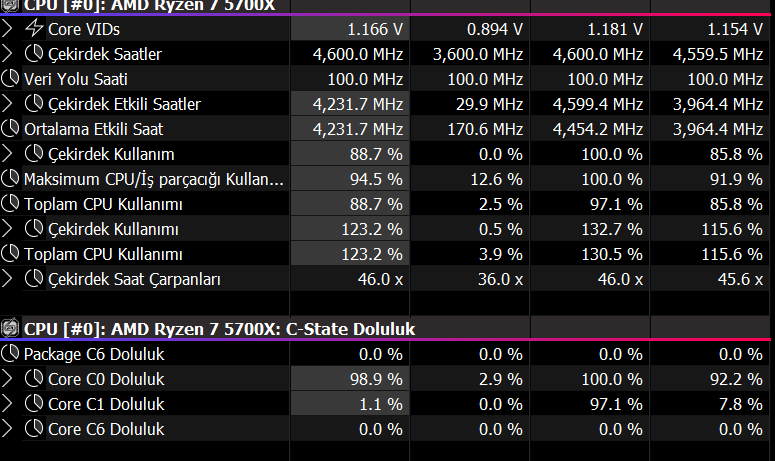Click clock icon of Toplam CPU Kullanımı 123.2 % row

(10, 253)
